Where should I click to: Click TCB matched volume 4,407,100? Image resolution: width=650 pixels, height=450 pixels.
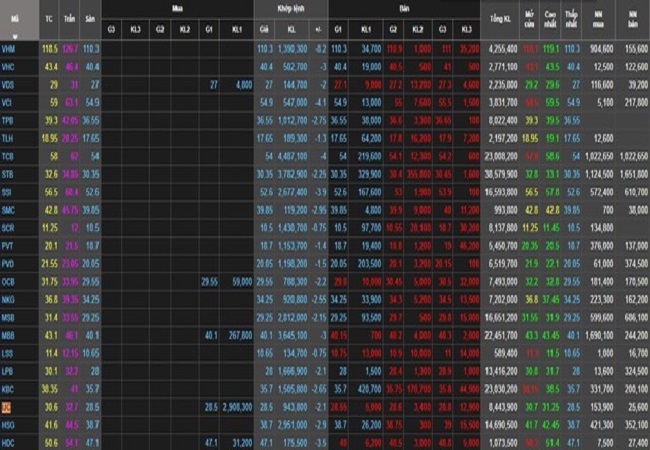[x=293, y=157]
